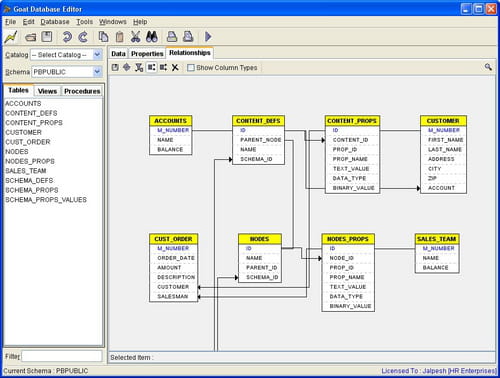Click the redo arrow icon
Image resolution: width=500 pixels, height=378 pixels.
point(83,37)
